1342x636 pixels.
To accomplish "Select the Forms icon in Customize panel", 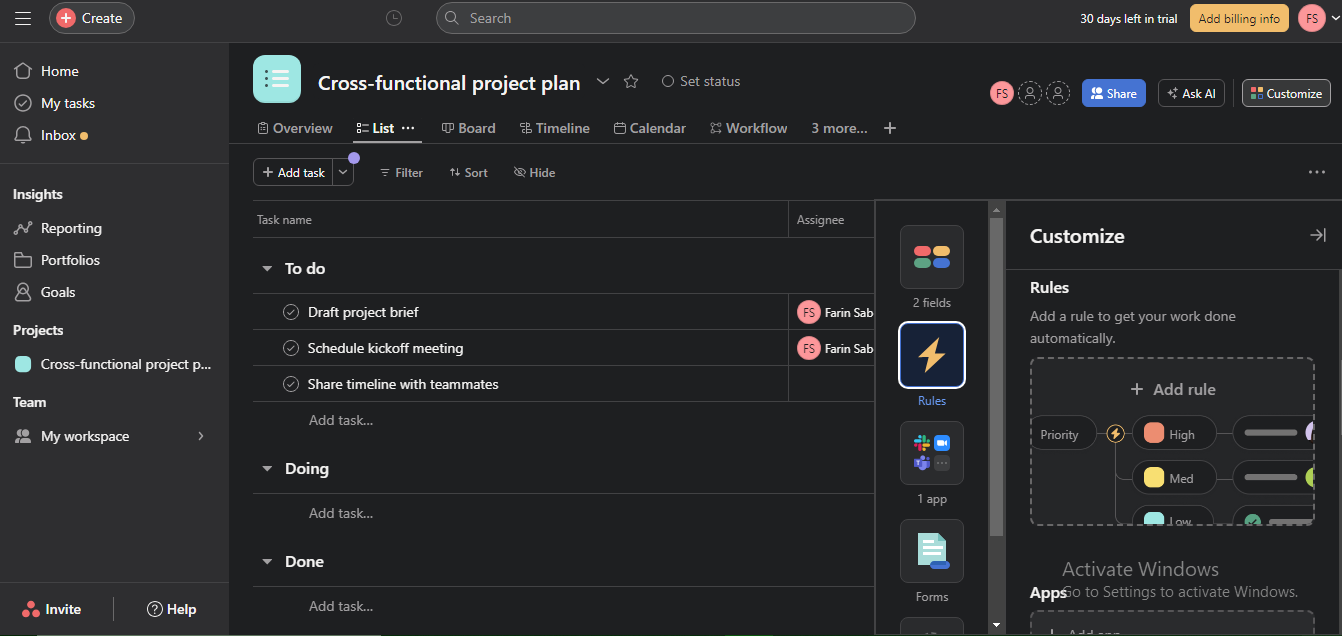I will (931, 551).
